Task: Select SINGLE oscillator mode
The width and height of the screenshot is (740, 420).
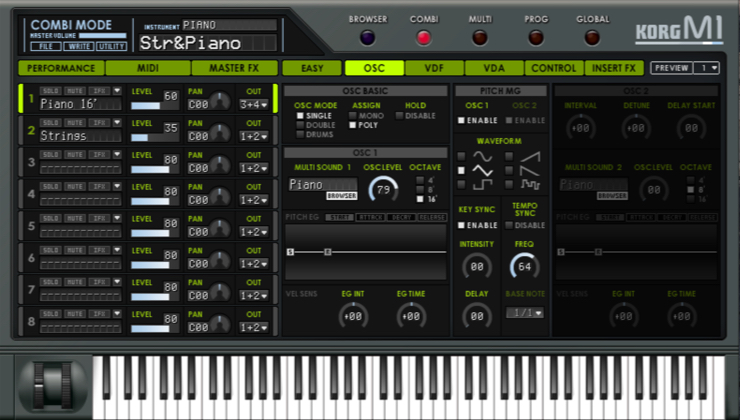Action: [x=300, y=116]
